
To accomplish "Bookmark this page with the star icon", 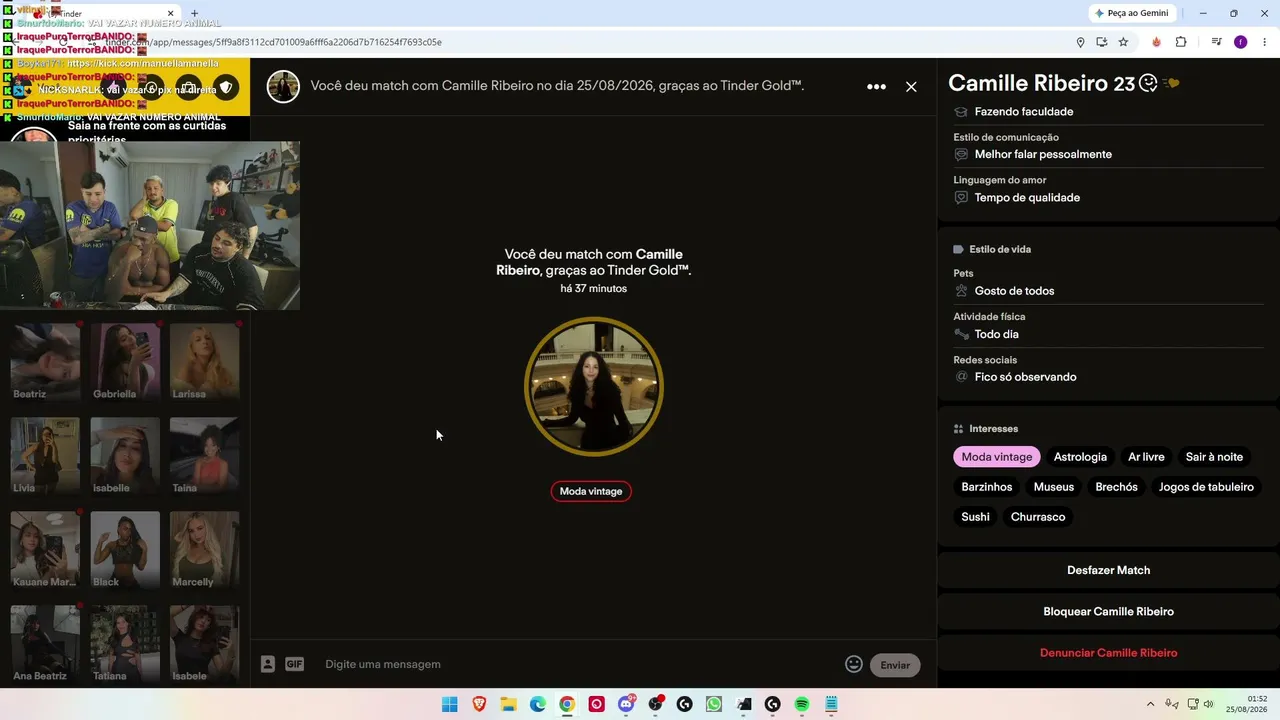I will click(x=1123, y=42).
